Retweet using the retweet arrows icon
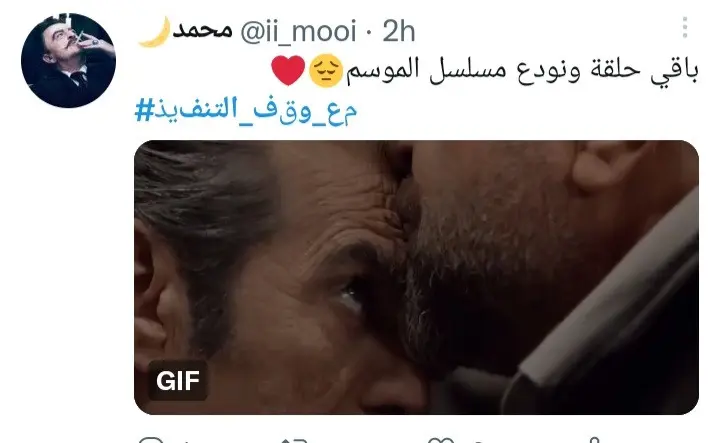 point(294,441)
